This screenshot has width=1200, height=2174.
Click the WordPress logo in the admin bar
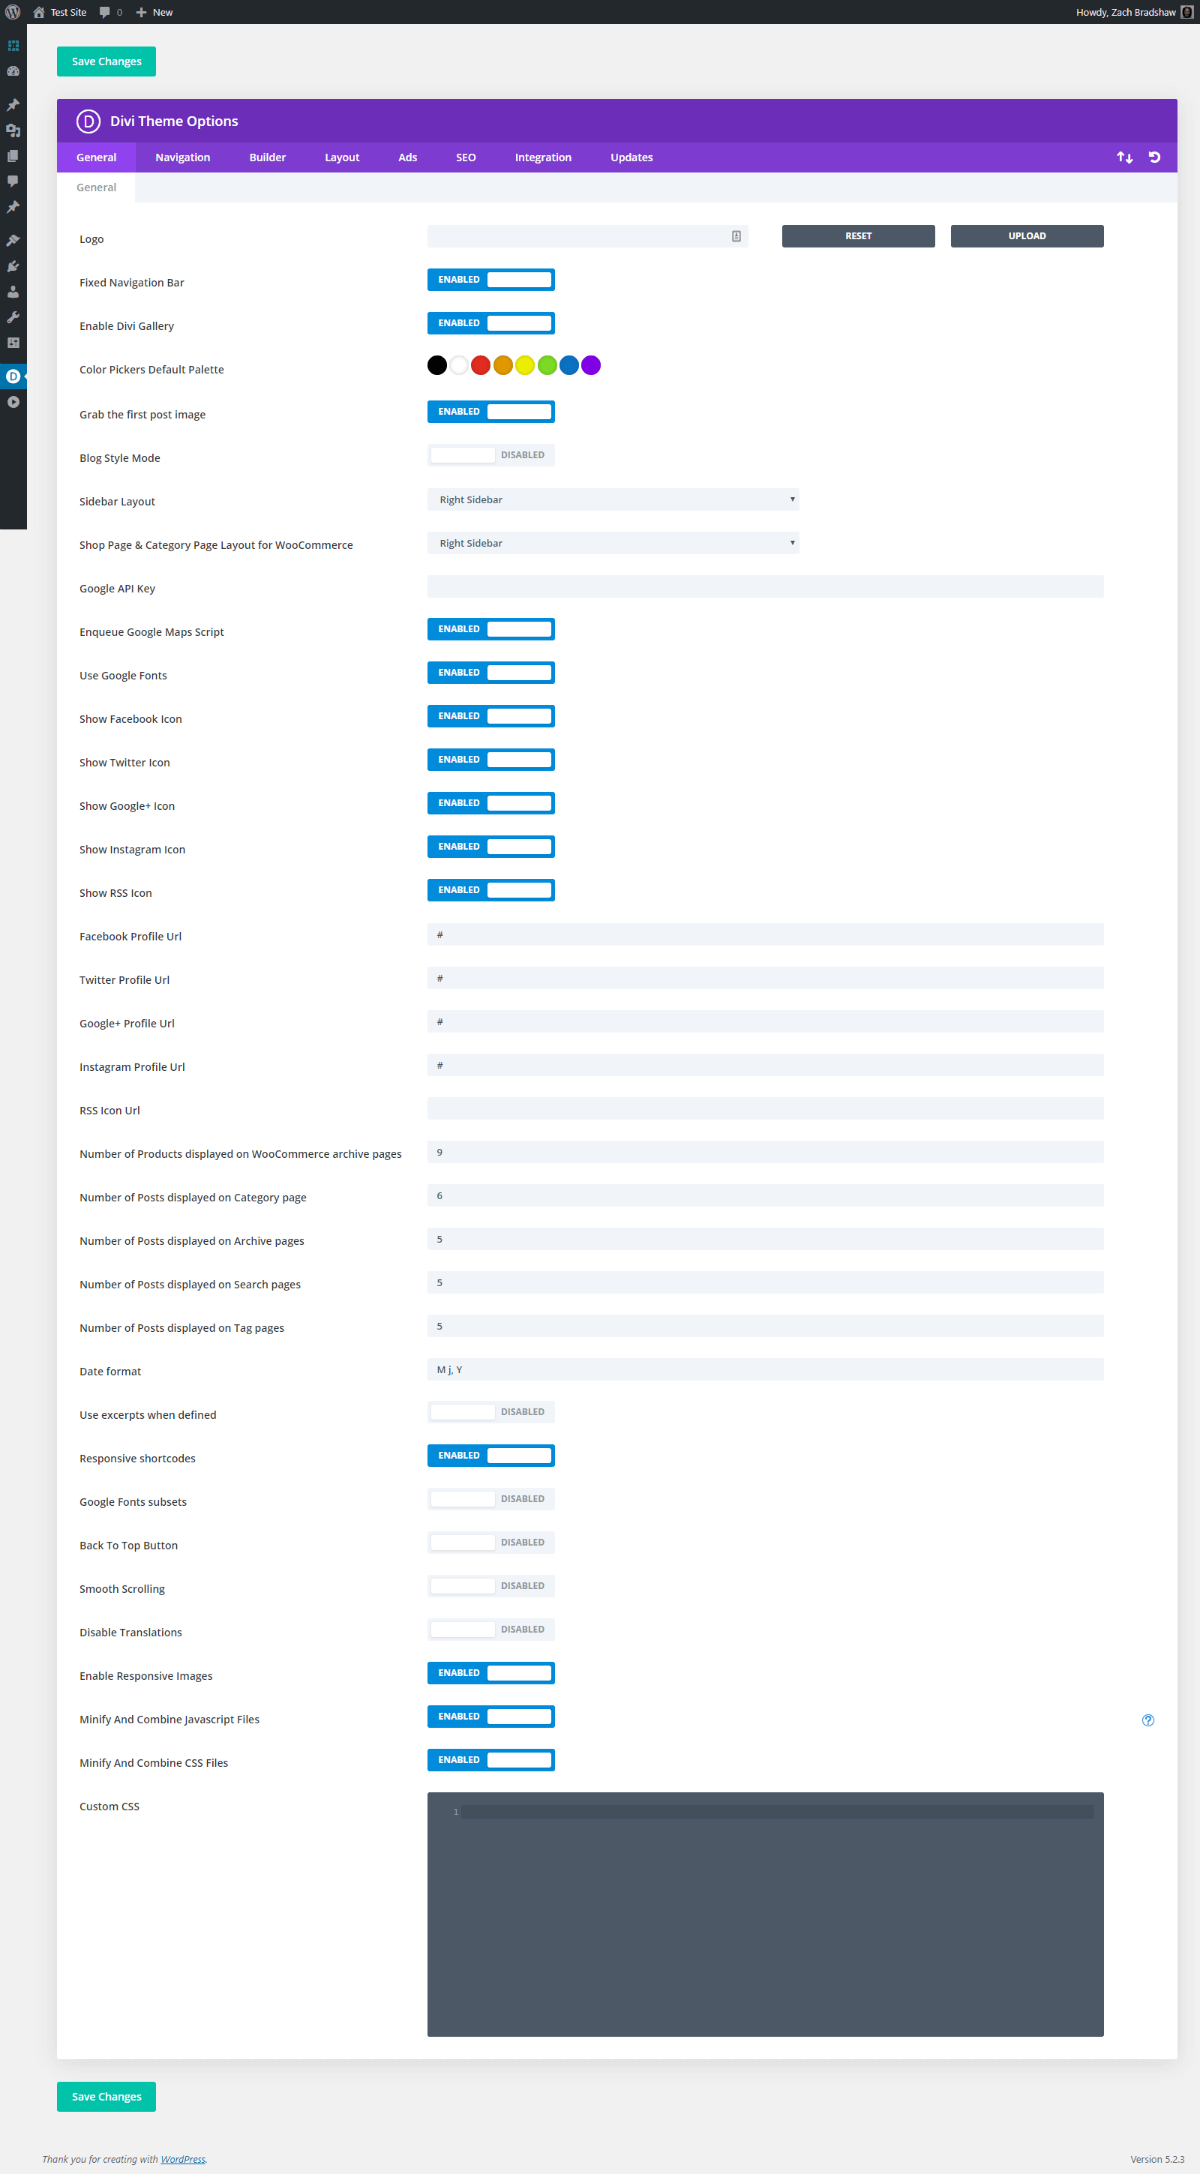click(13, 12)
